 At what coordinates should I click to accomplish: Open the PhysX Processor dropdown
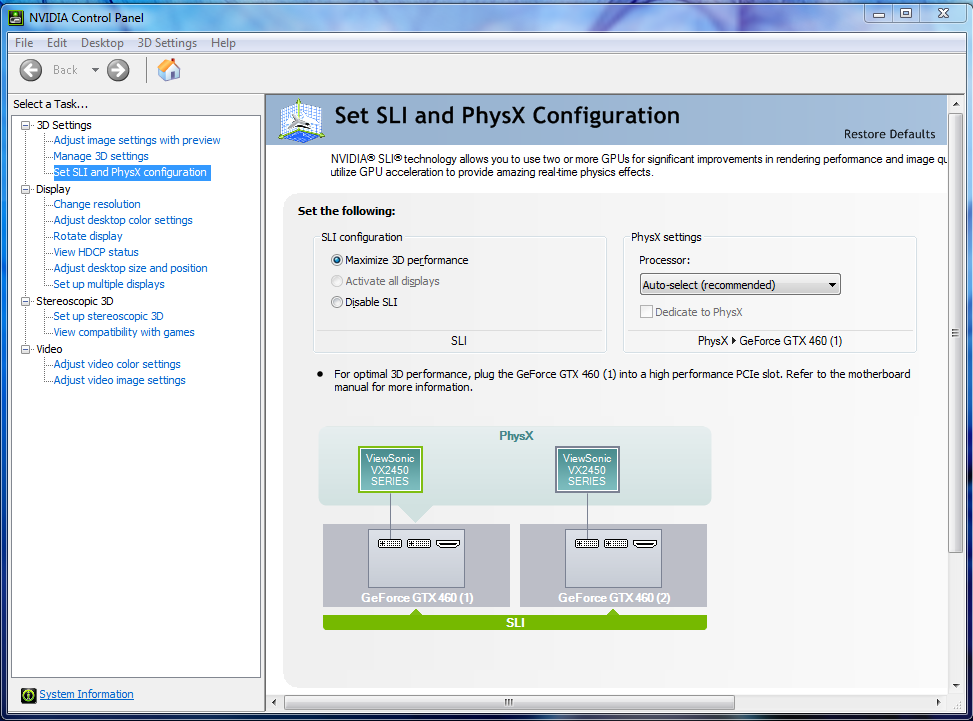(x=740, y=285)
